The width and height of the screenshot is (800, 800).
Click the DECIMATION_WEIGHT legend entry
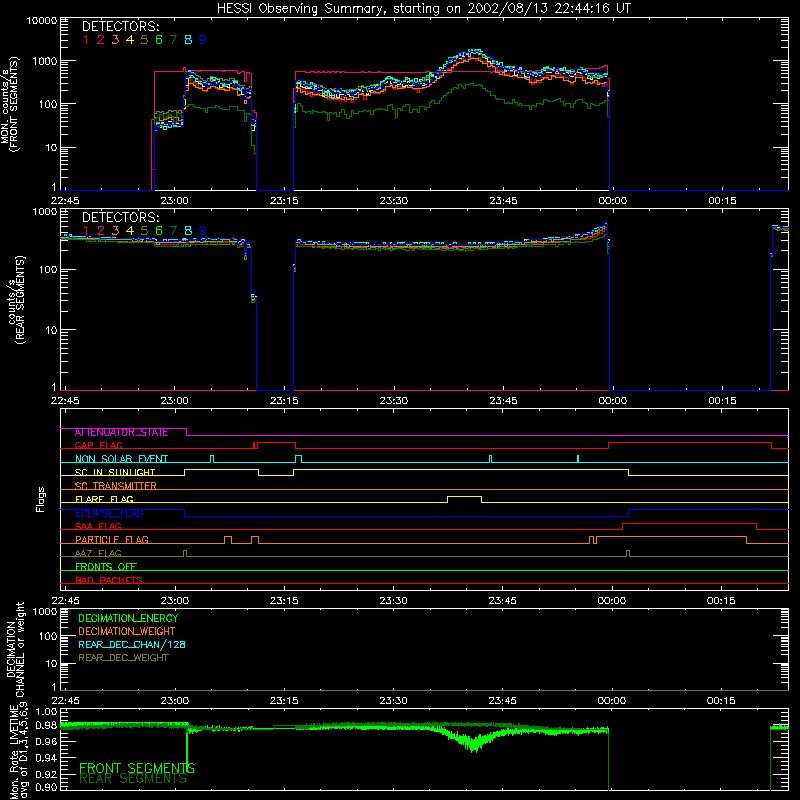[127, 631]
